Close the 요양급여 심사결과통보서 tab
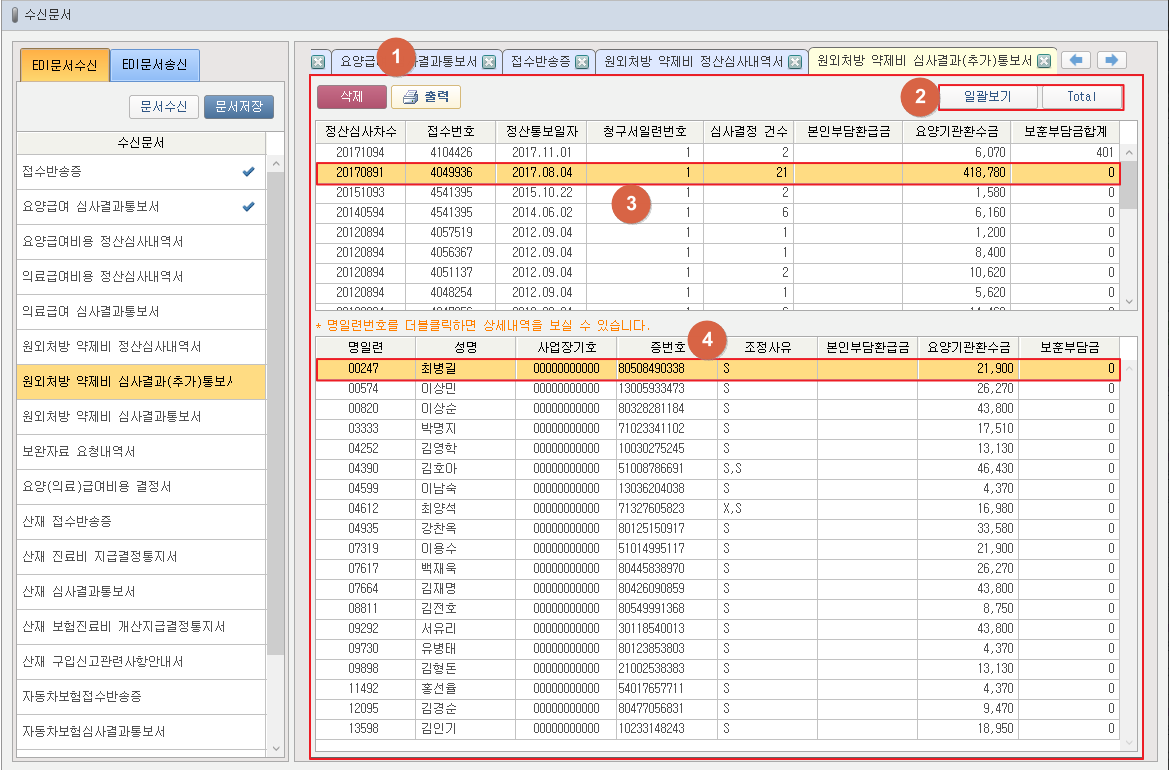This screenshot has width=1169, height=770. 489,62
